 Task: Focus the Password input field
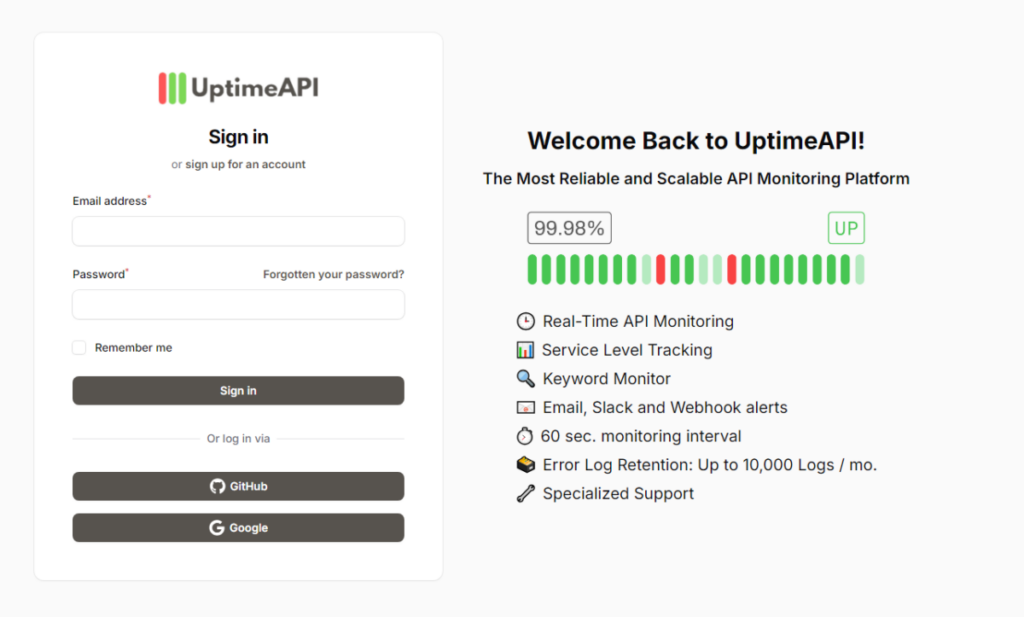(238, 305)
